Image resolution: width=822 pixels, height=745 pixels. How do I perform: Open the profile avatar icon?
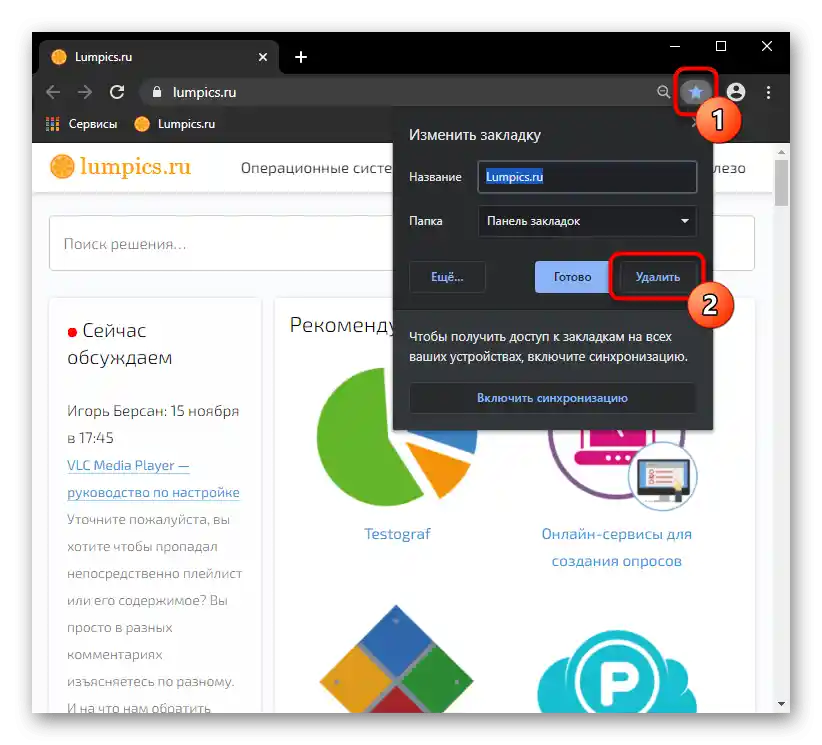(x=736, y=92)
